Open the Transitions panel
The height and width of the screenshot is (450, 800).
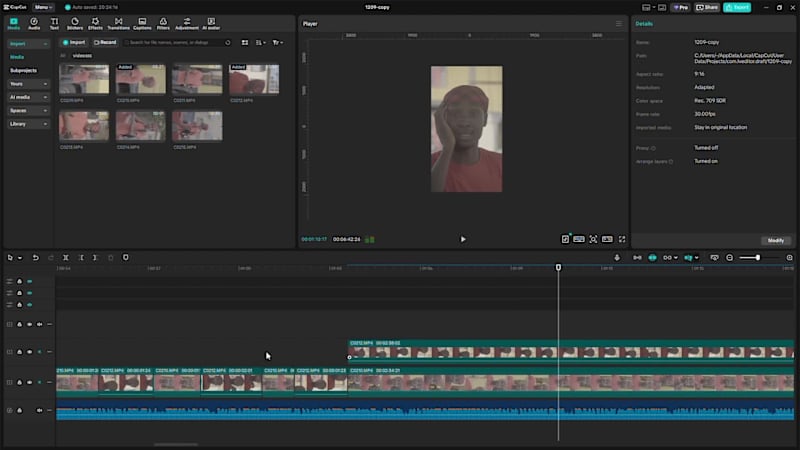(x=118, y=23)
